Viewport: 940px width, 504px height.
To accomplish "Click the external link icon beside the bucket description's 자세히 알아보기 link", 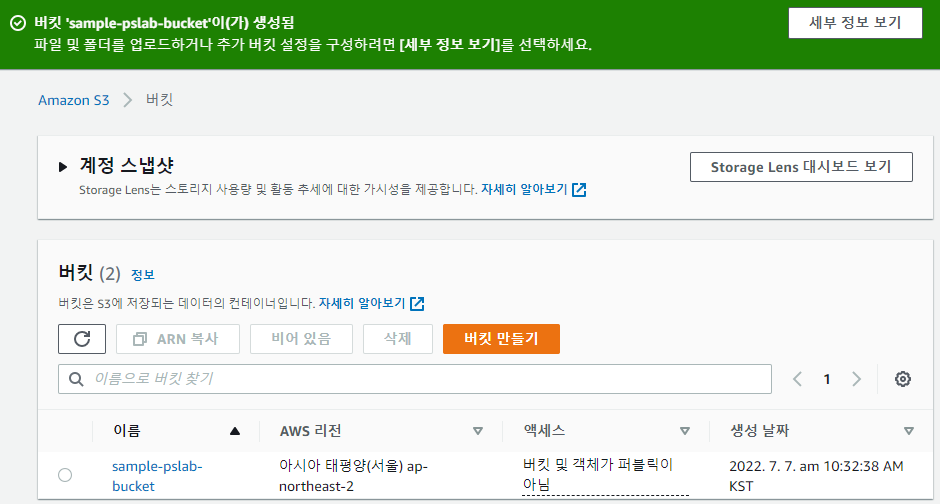I will [x=417, y=304].
